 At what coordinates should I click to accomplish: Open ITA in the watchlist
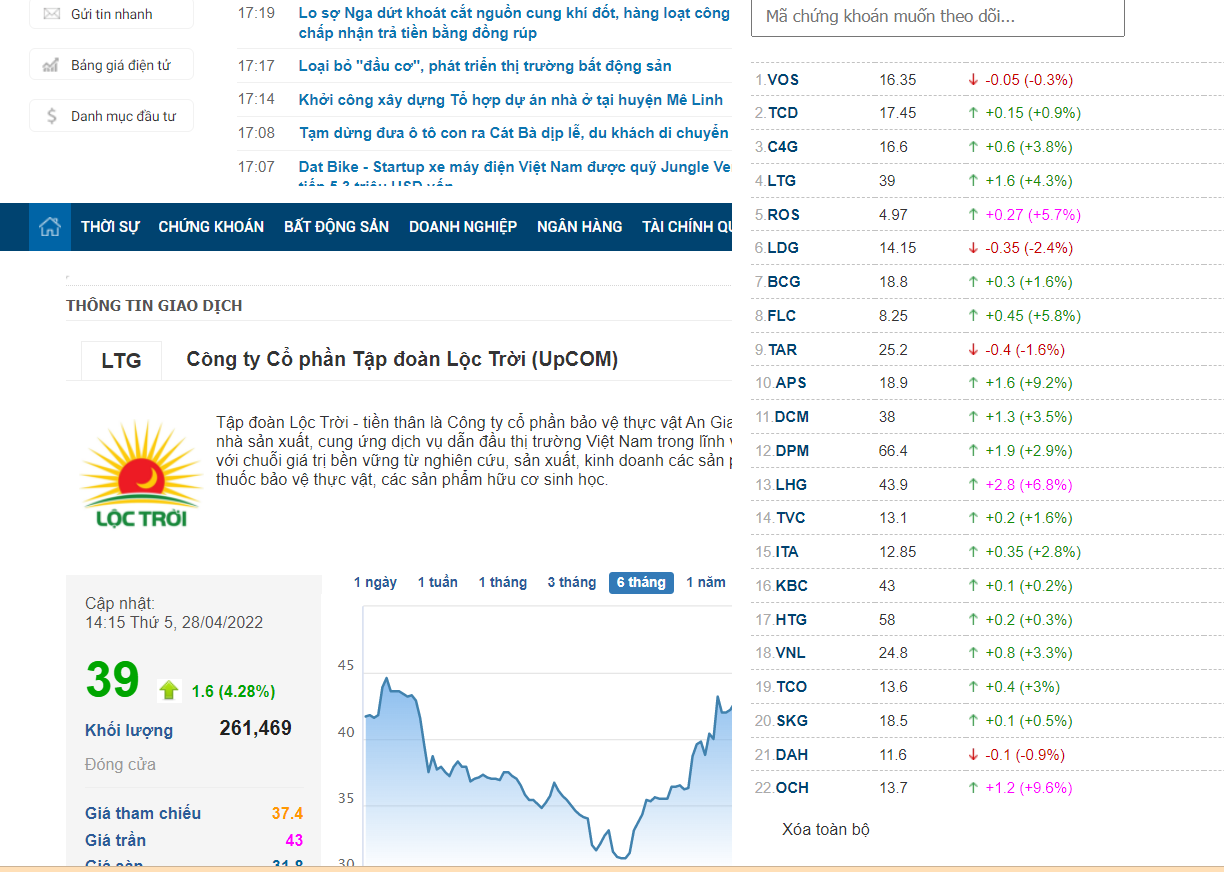pos(787,552)
